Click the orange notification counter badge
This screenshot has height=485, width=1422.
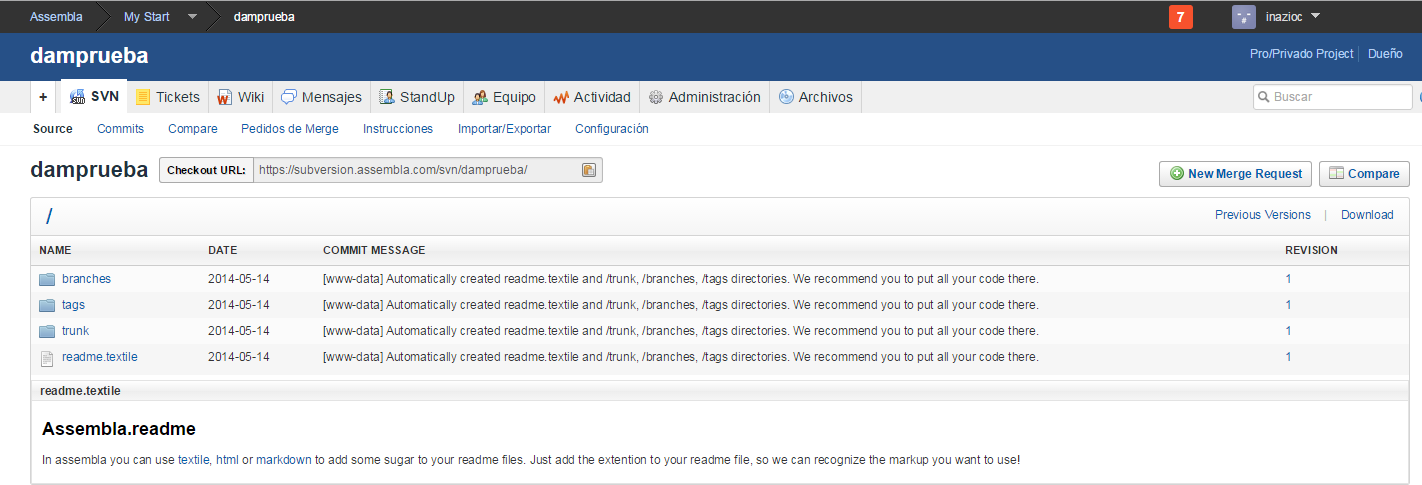pos(1180,17)
